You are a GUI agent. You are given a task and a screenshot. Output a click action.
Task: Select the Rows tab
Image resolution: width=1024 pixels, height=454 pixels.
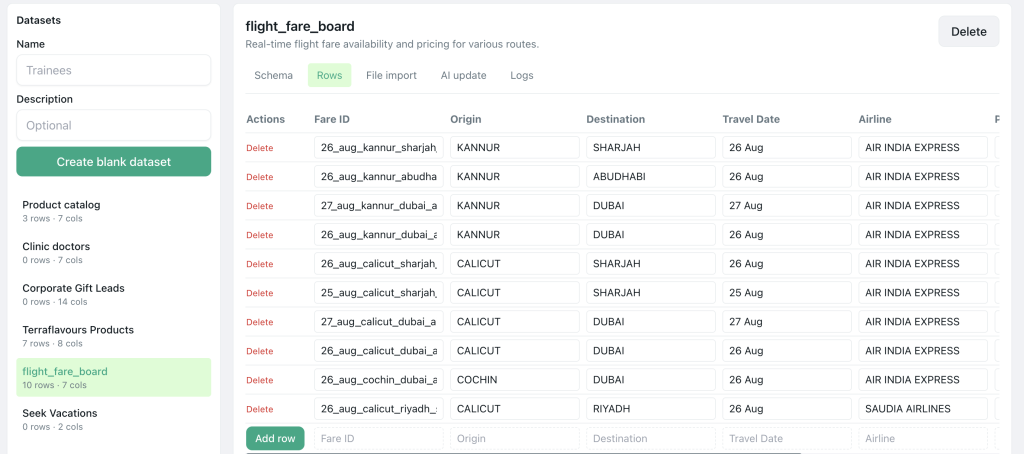pos(330,75)
